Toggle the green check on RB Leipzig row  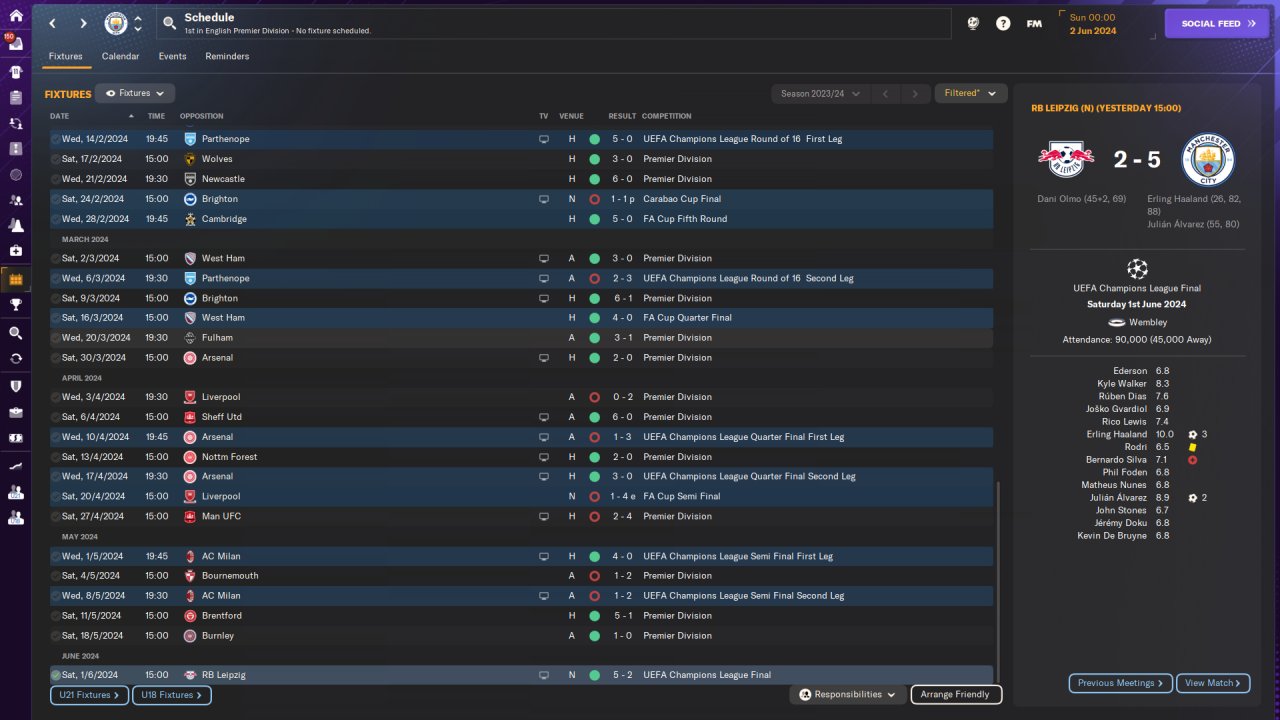click(x=55, y=675)
